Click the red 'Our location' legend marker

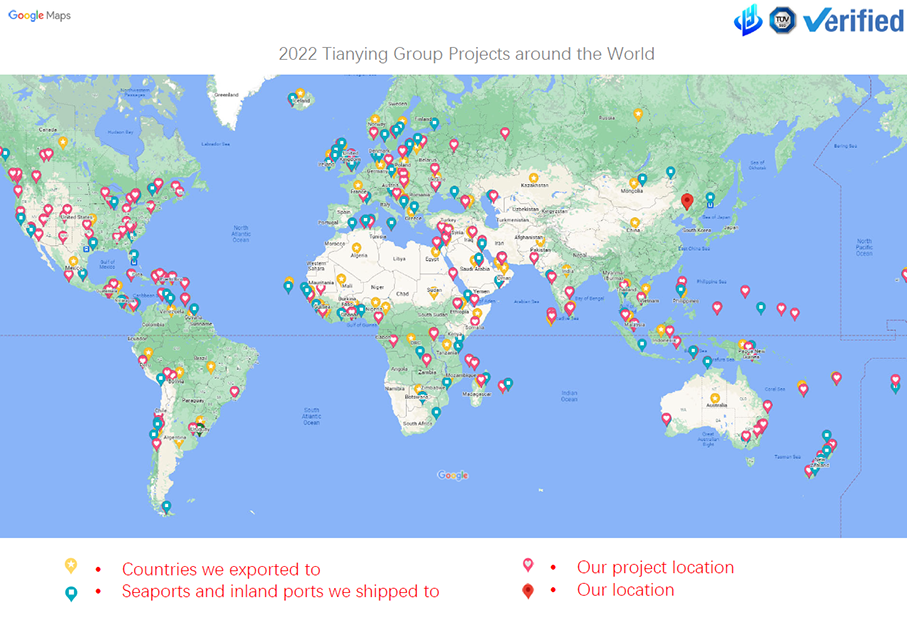pos(527,590)
